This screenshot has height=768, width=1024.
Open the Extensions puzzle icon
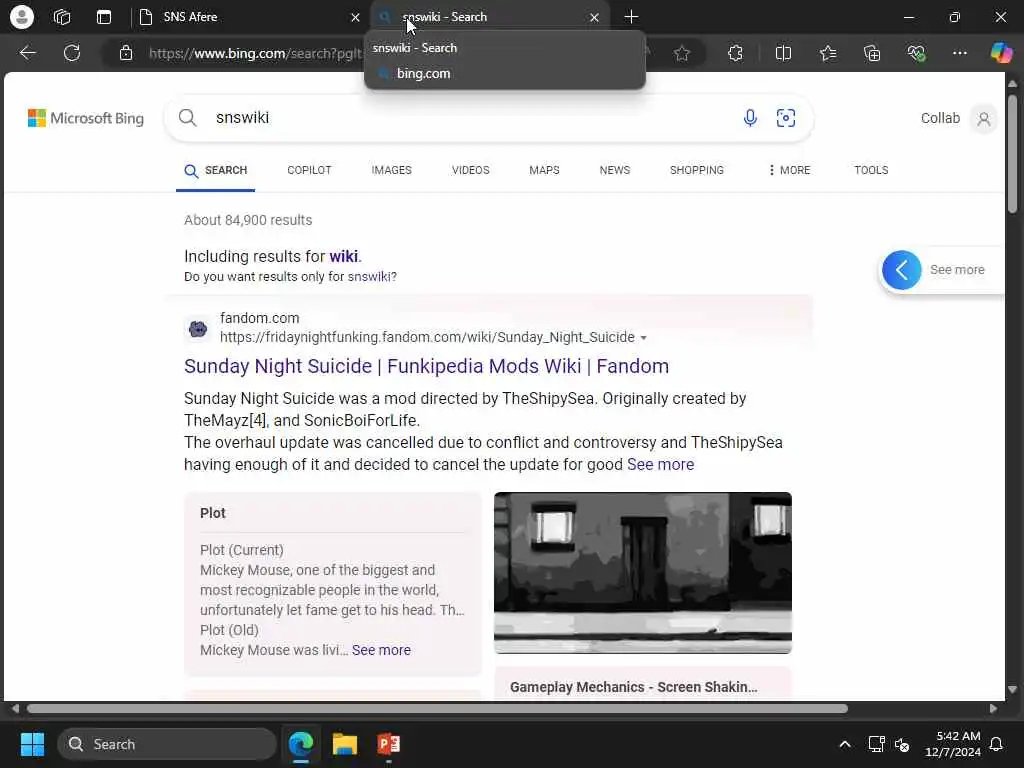pyautogui.click(x=735, y=53)
